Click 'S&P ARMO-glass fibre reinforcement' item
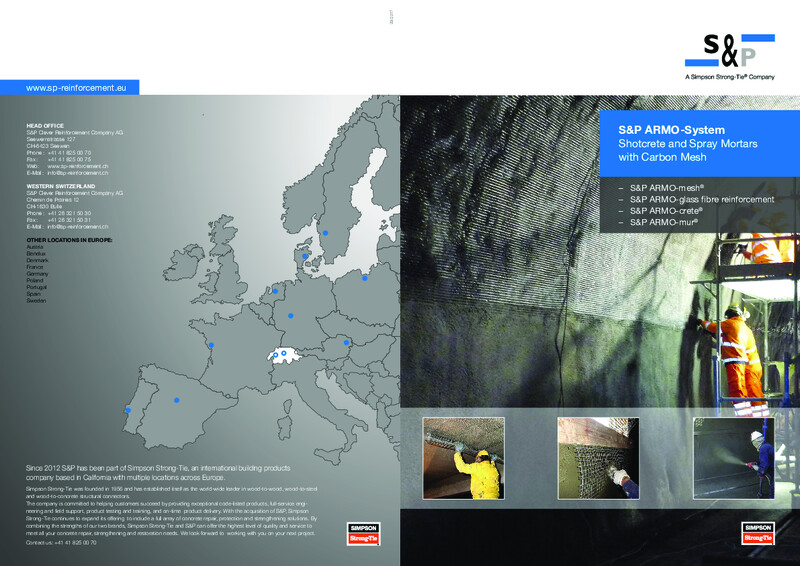Viewport: 800px width, 566px height. click(x=702, y=200)
